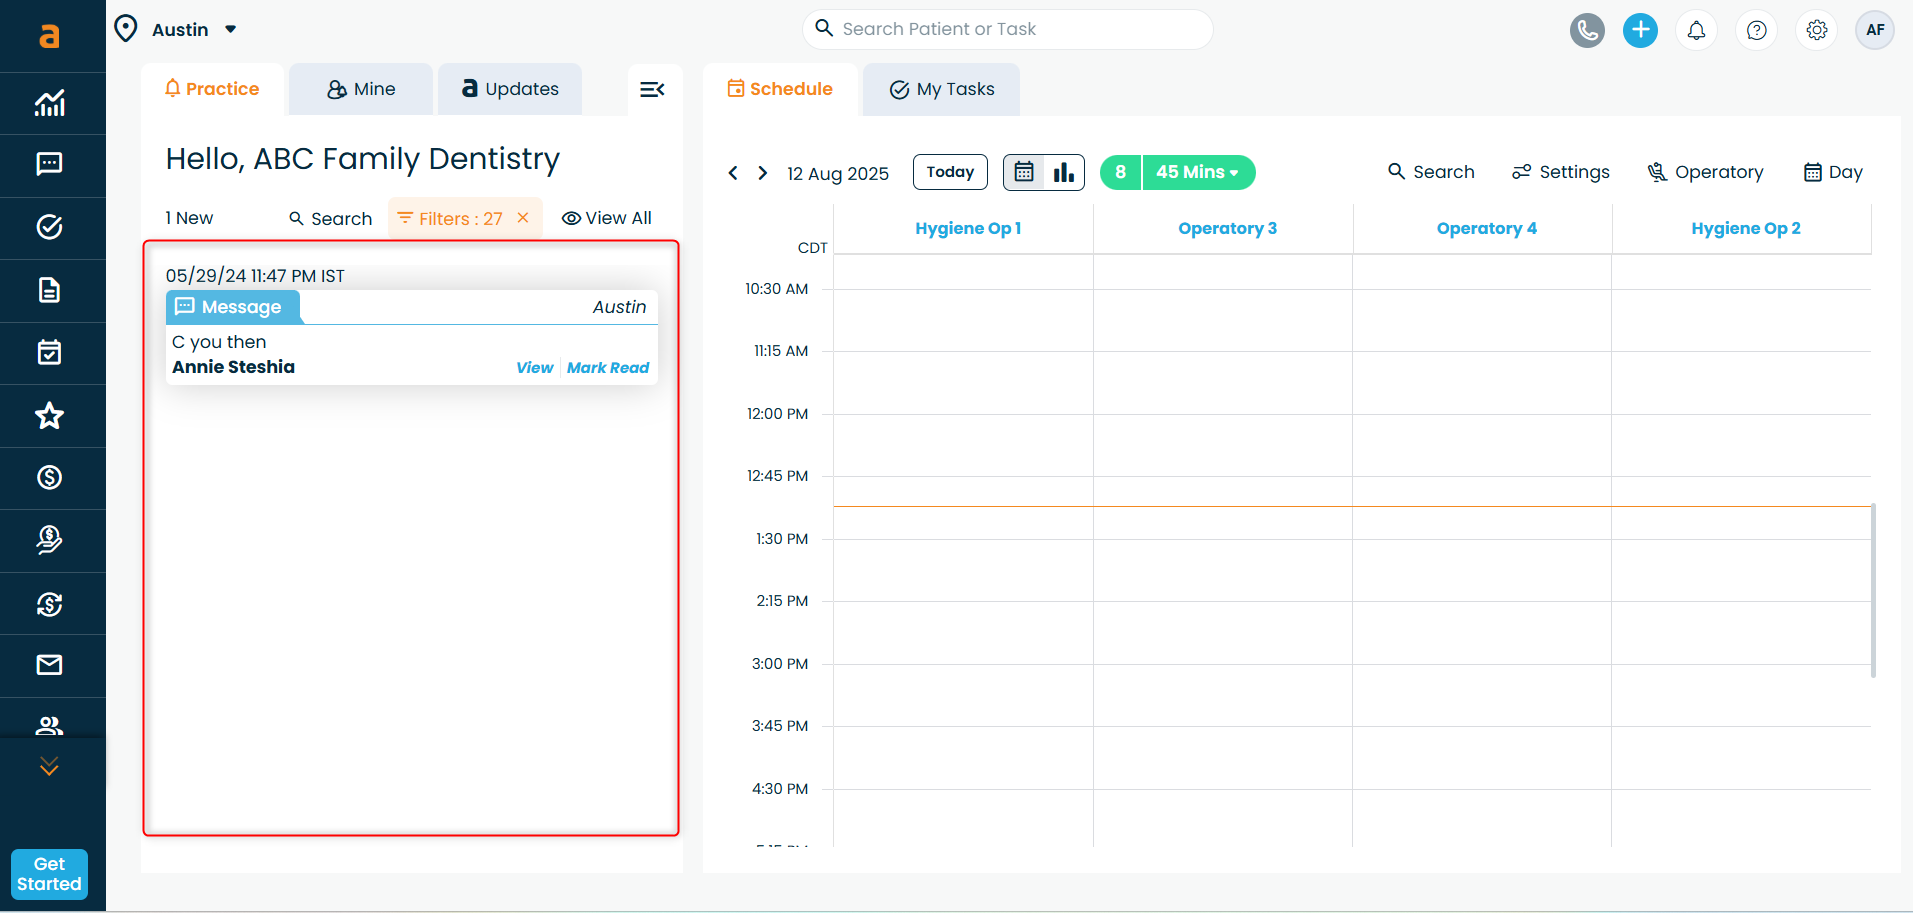1913x913 pixels.
Task: Open the notifications bell icon
Action: click(1696, 30)
